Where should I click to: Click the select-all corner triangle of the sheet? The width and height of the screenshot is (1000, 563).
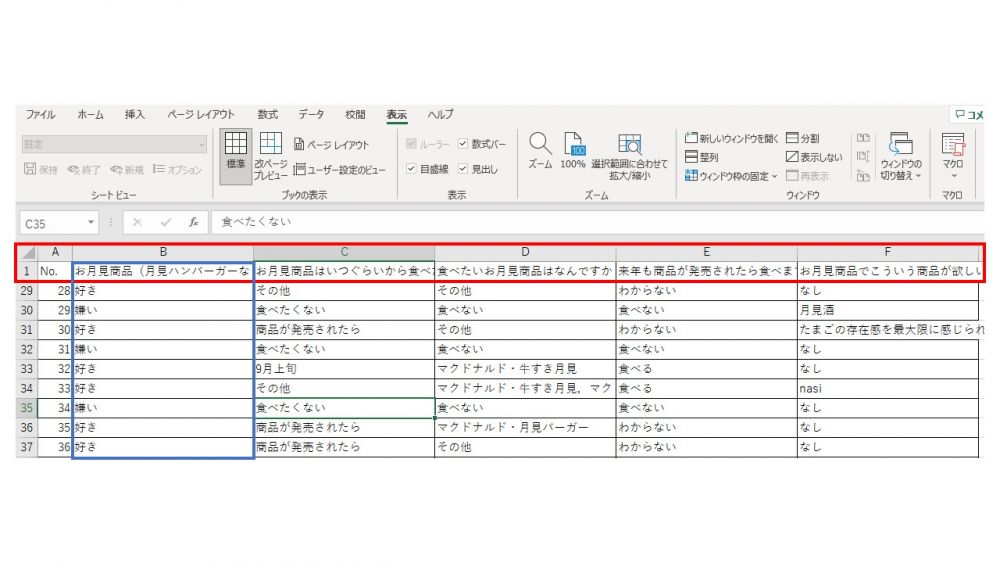click(28, 252)
